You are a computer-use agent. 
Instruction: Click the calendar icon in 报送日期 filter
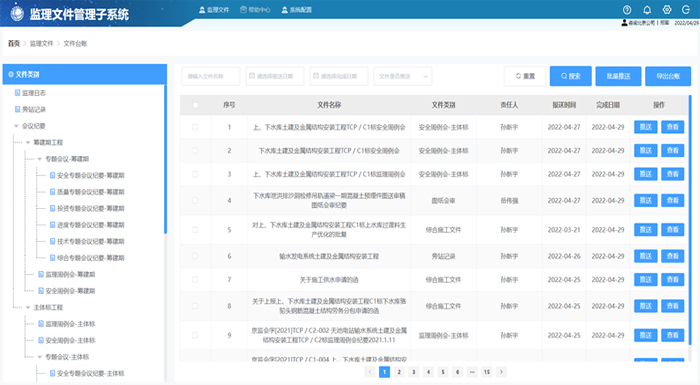pyautogui.click(x=252, y=76)
